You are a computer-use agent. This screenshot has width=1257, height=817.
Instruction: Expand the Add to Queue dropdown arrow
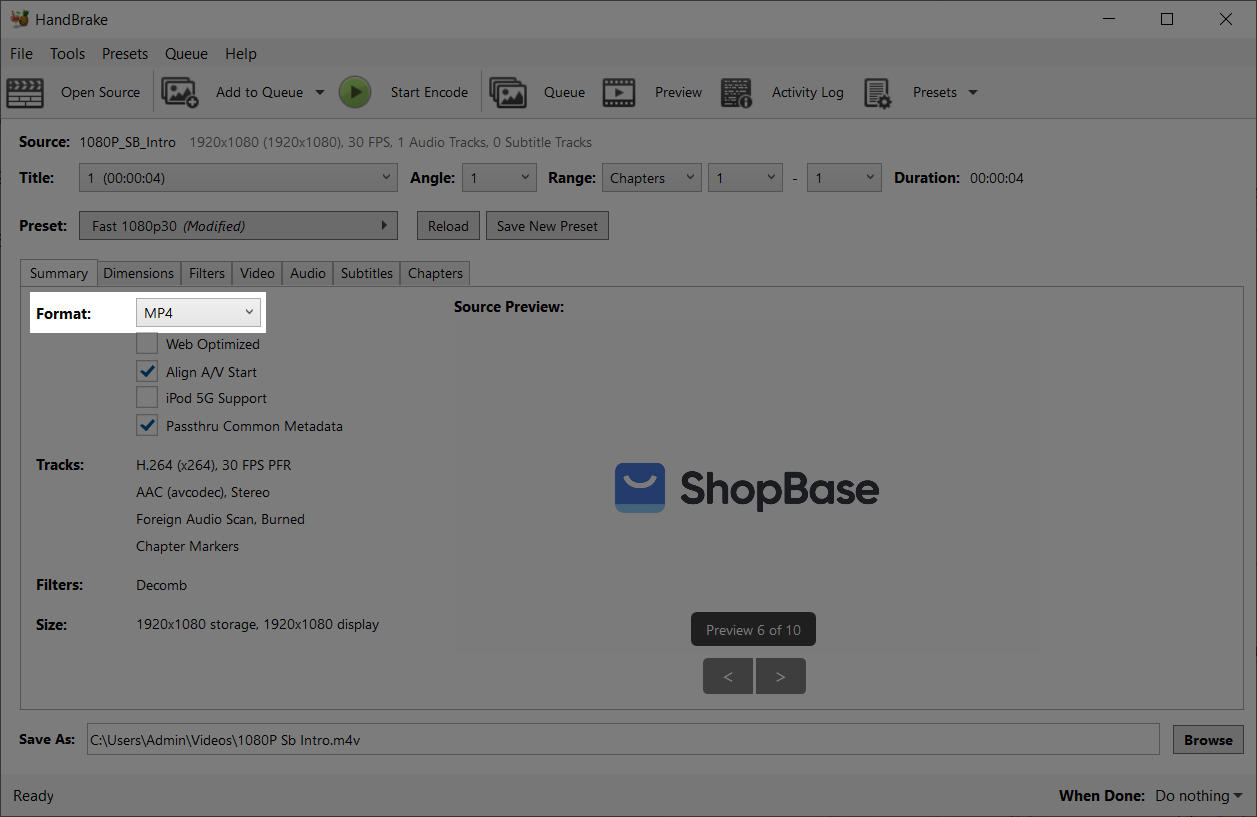pos(320,92)
